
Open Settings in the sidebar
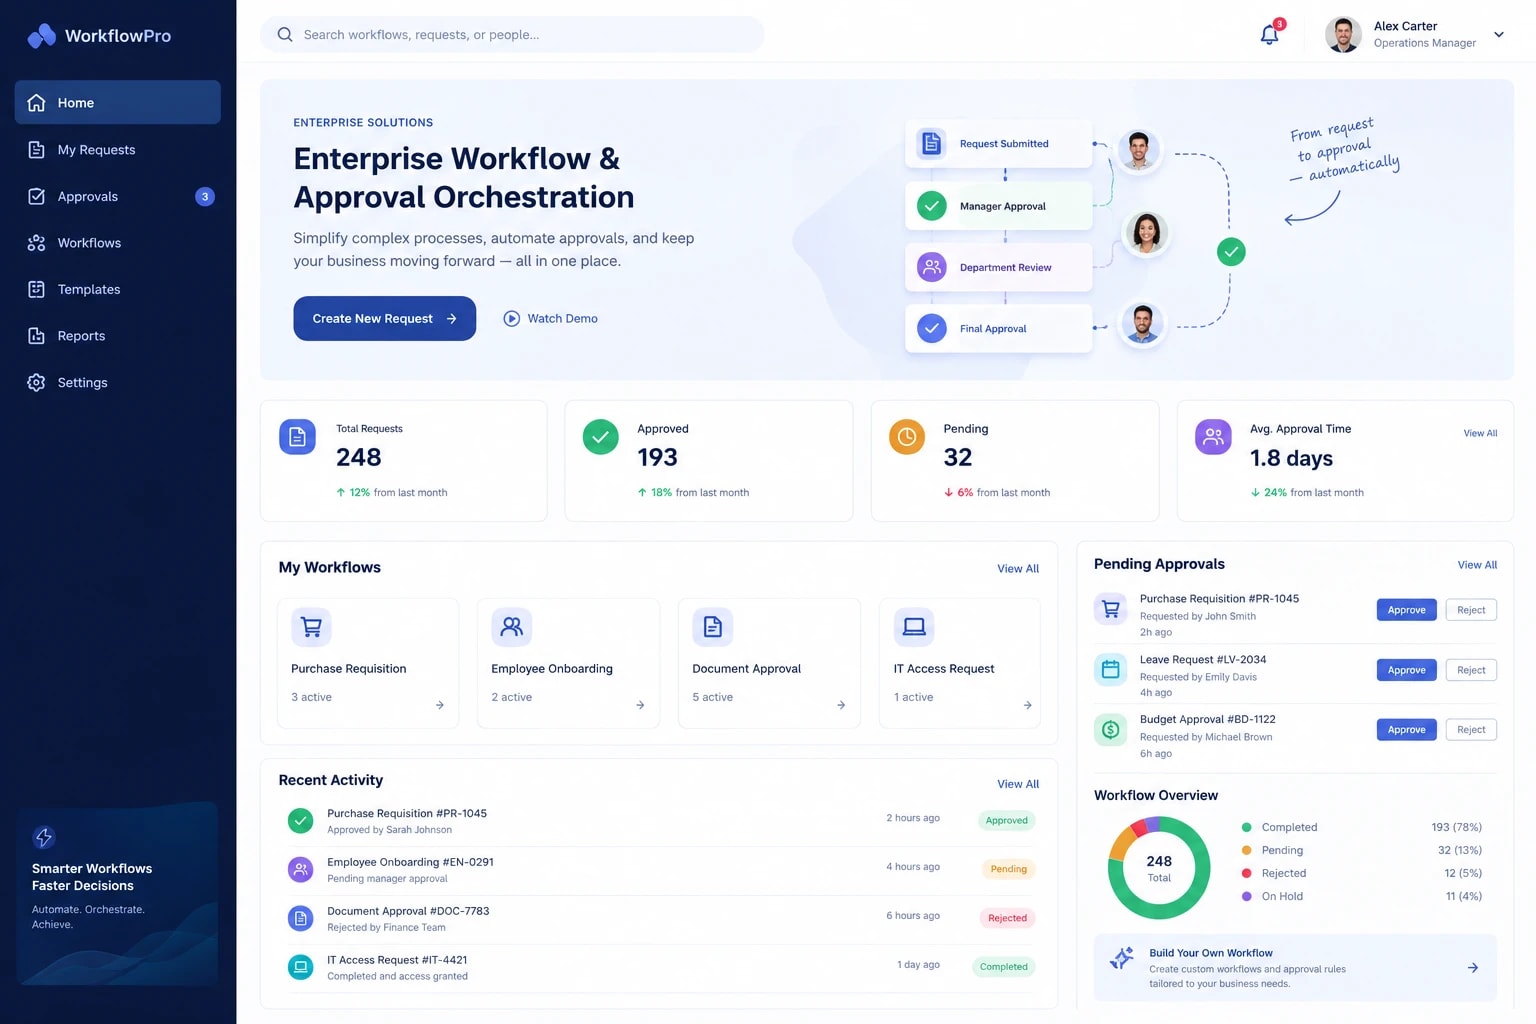click(118, 383)
